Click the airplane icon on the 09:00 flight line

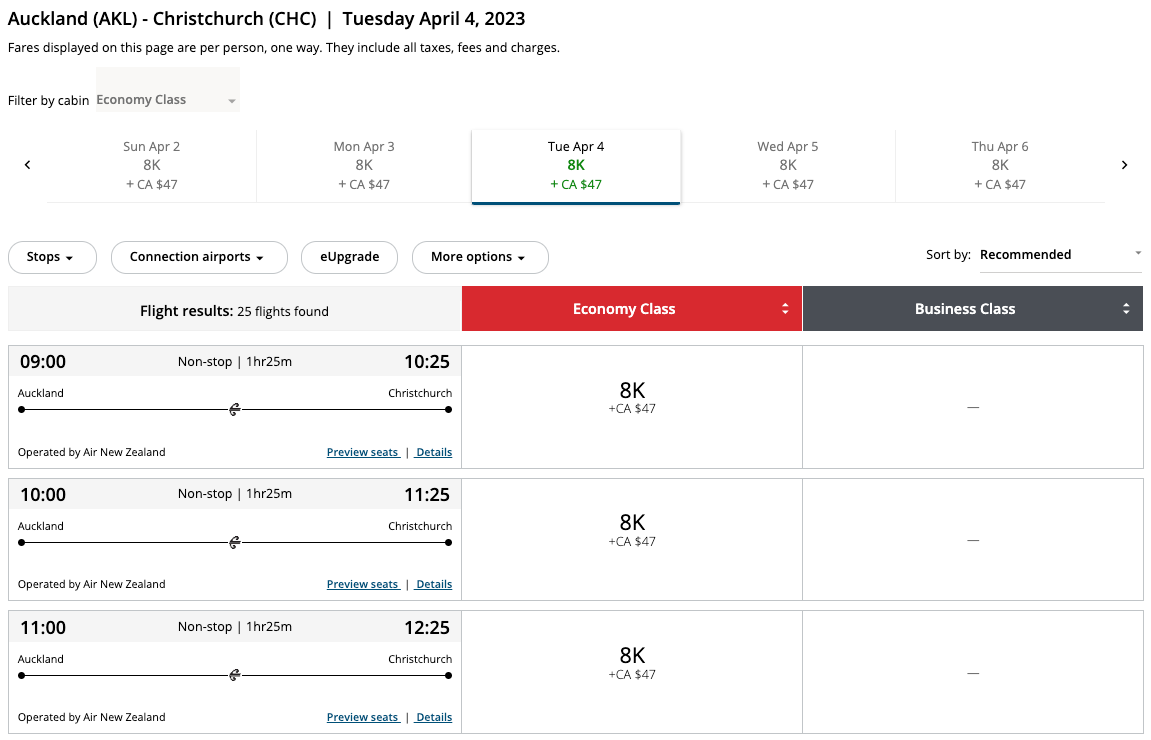pyautogui.click(x=234, y=410)
